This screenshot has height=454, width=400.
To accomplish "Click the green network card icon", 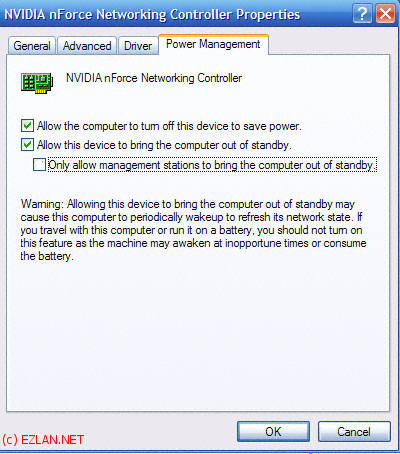I will pyautogui.click(x=37, y=83).
